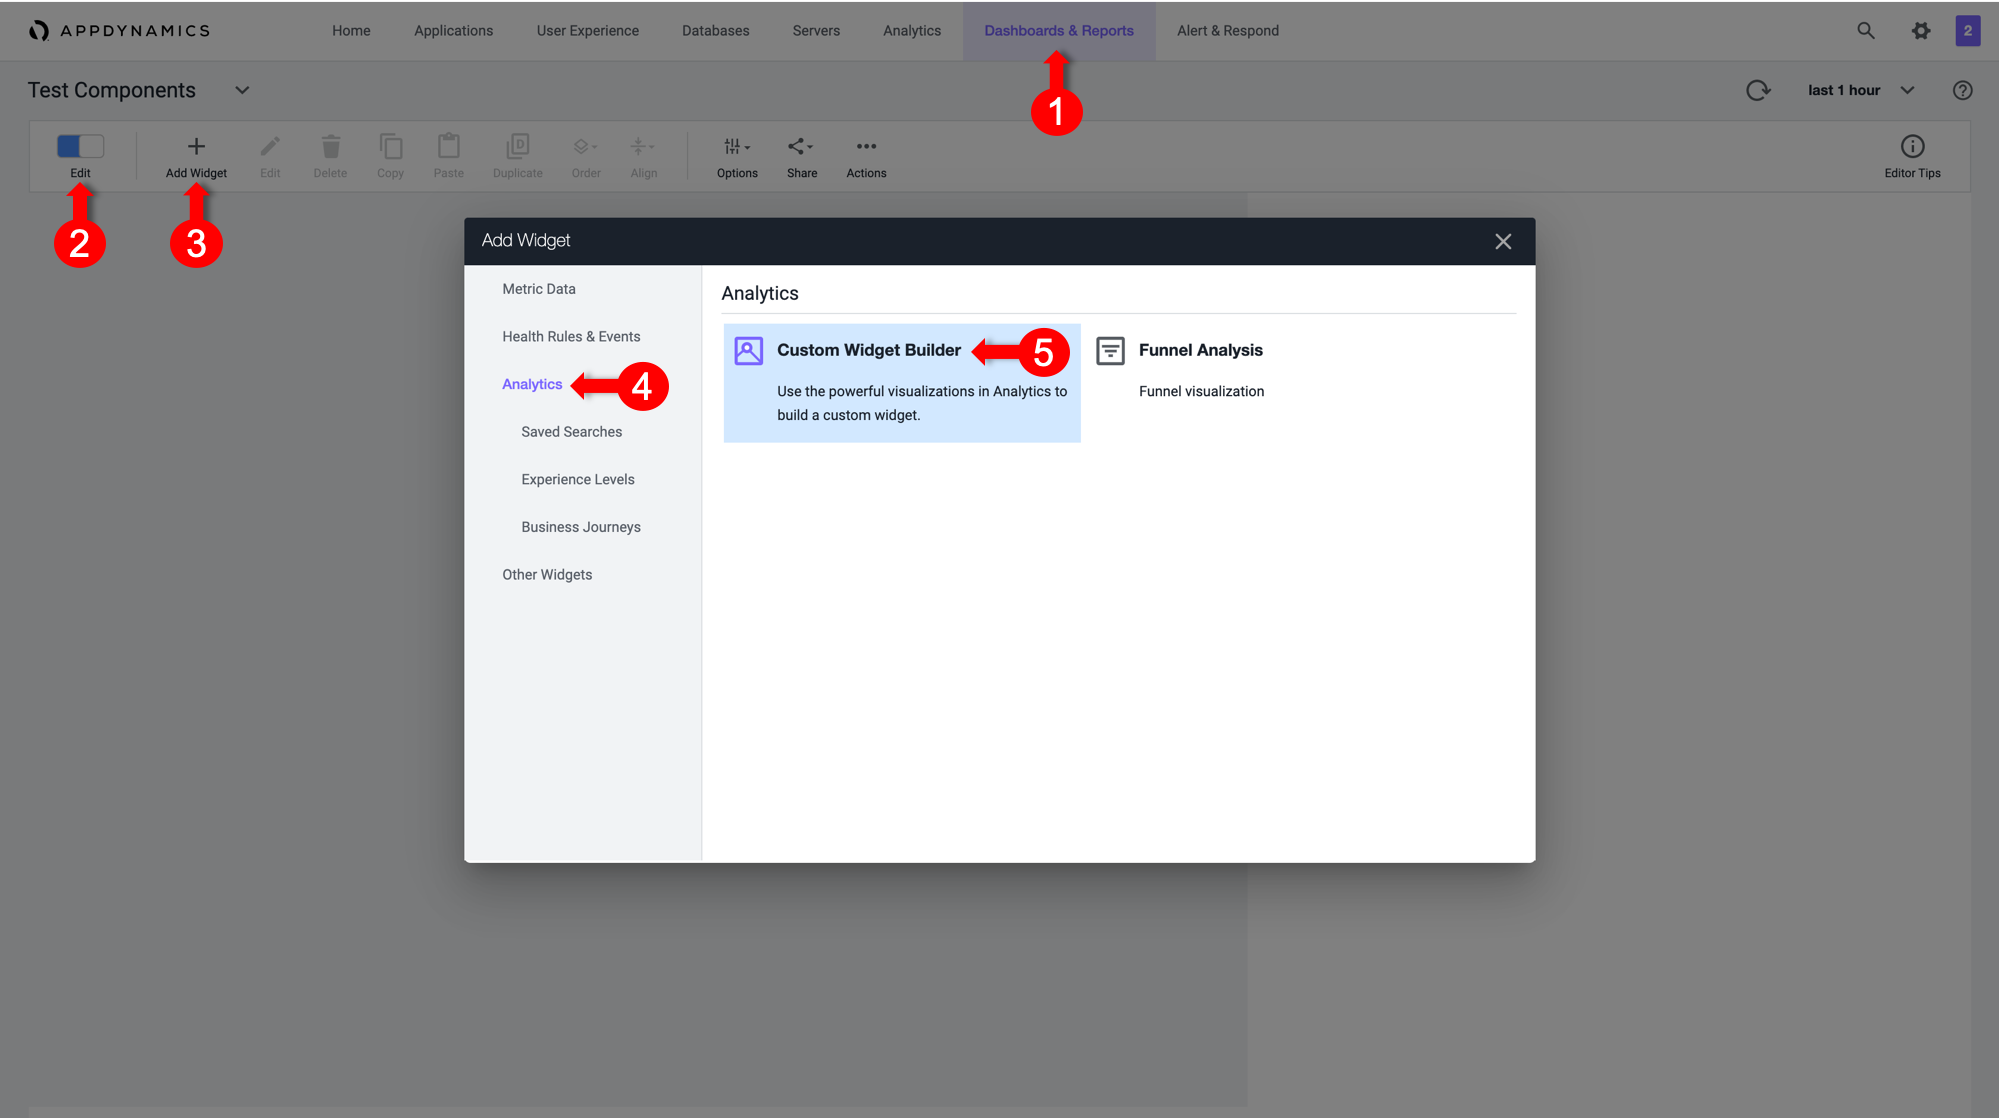Open the search magnifier icon
The height and width of the screenshot is (1118, 1999).
[1866, 31]
